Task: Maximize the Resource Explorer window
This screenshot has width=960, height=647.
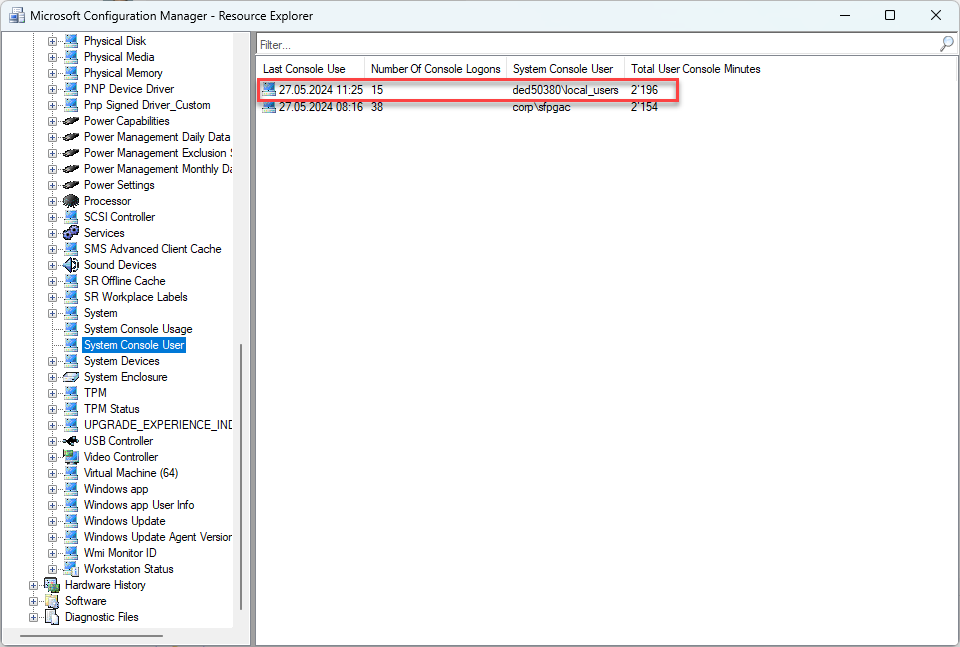Action: [x=890, y=15]
